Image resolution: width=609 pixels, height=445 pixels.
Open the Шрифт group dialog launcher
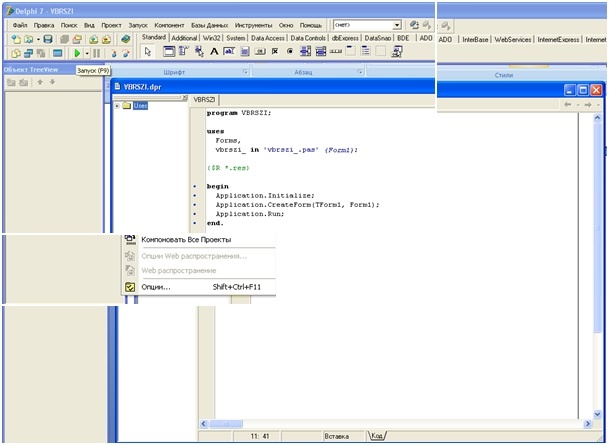pyautogui.click(x=245, y=72)
